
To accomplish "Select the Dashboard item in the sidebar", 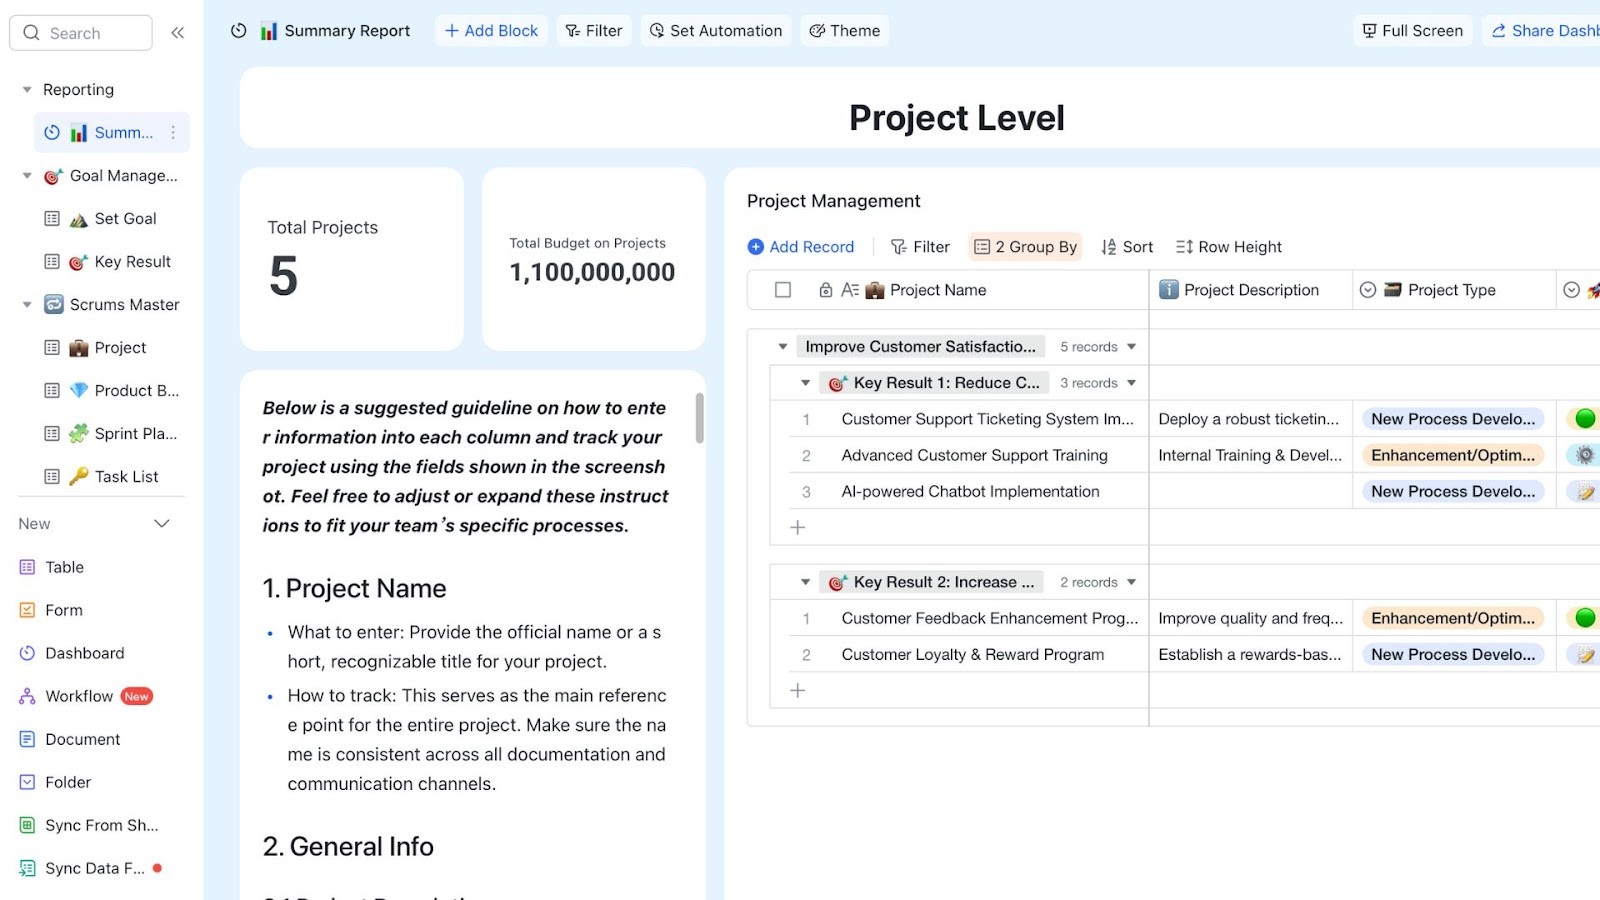I will click(x=84, y=652).
